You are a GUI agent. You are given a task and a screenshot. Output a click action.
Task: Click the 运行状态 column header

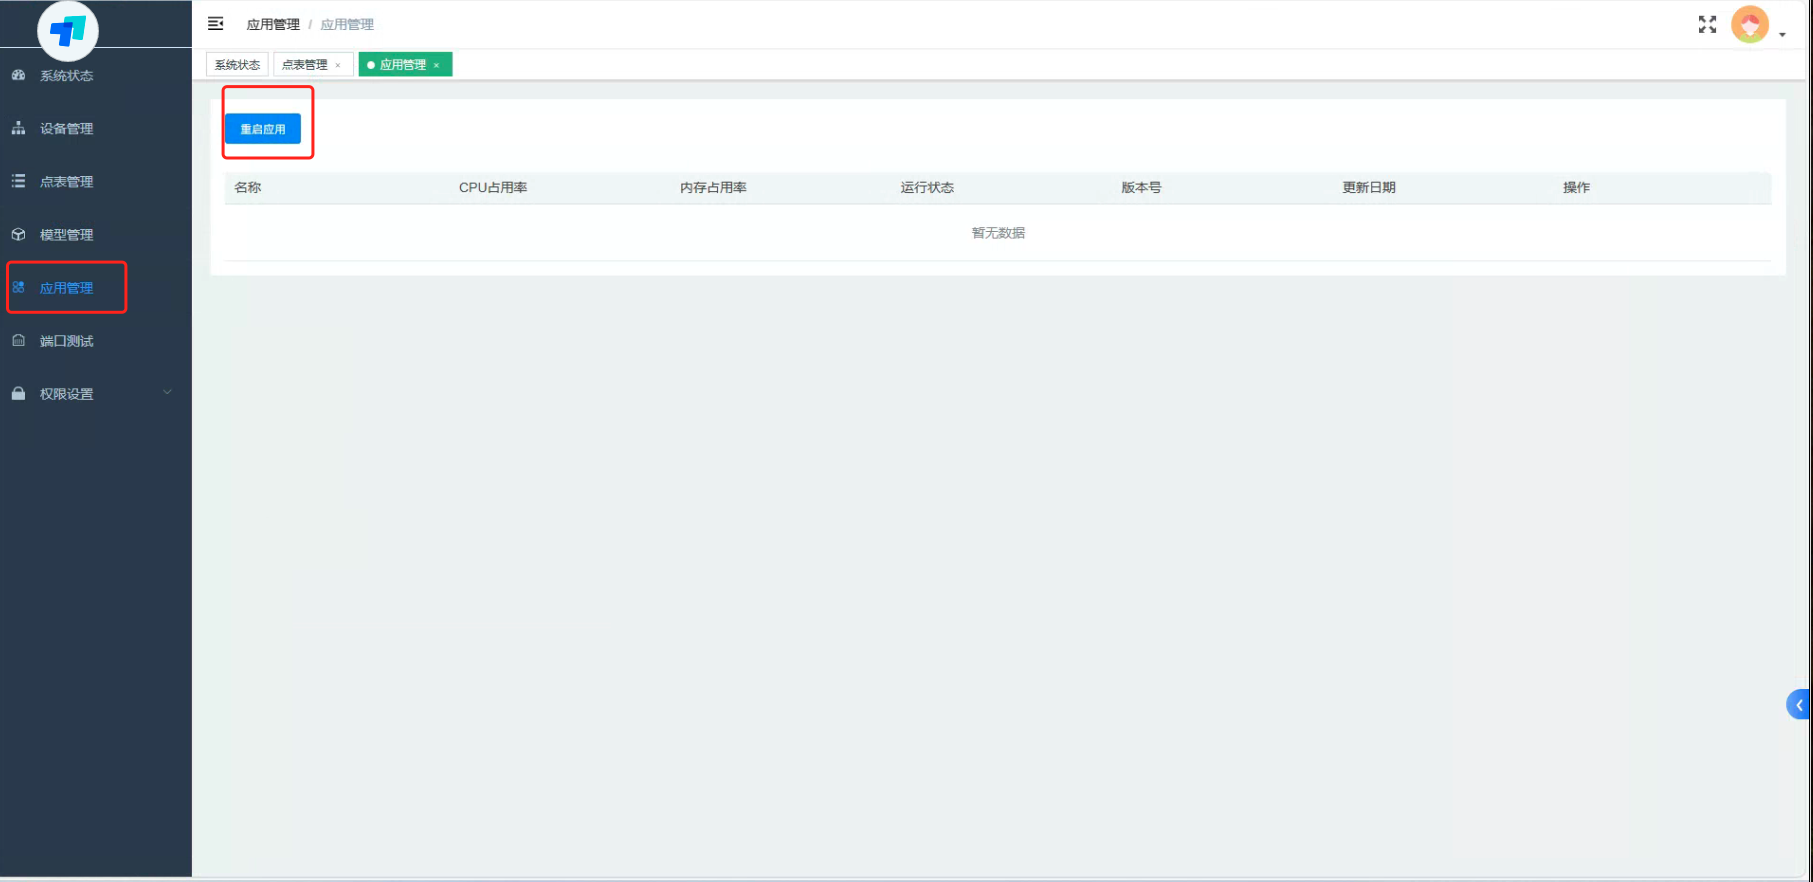tap(926, 187)
